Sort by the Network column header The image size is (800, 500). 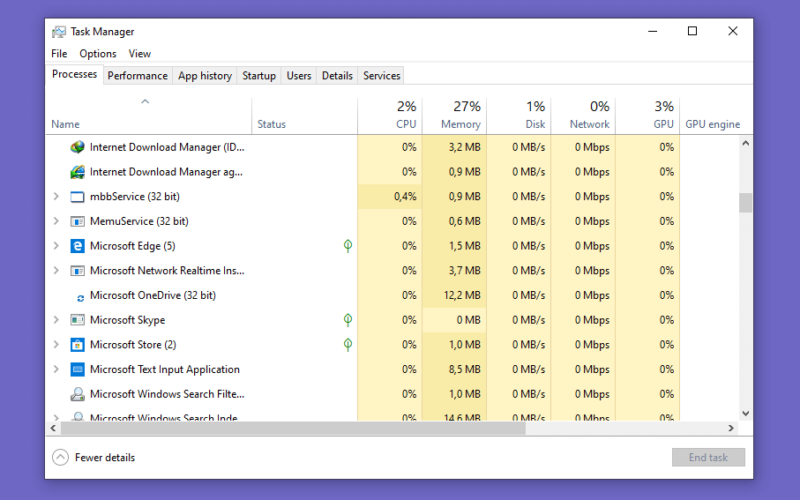[x=583, y=116]
